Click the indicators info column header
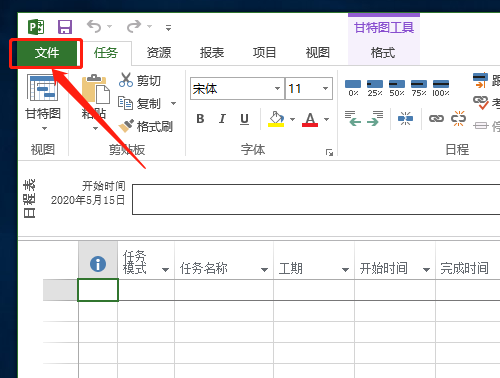500x378 pixels. [98, 260]
